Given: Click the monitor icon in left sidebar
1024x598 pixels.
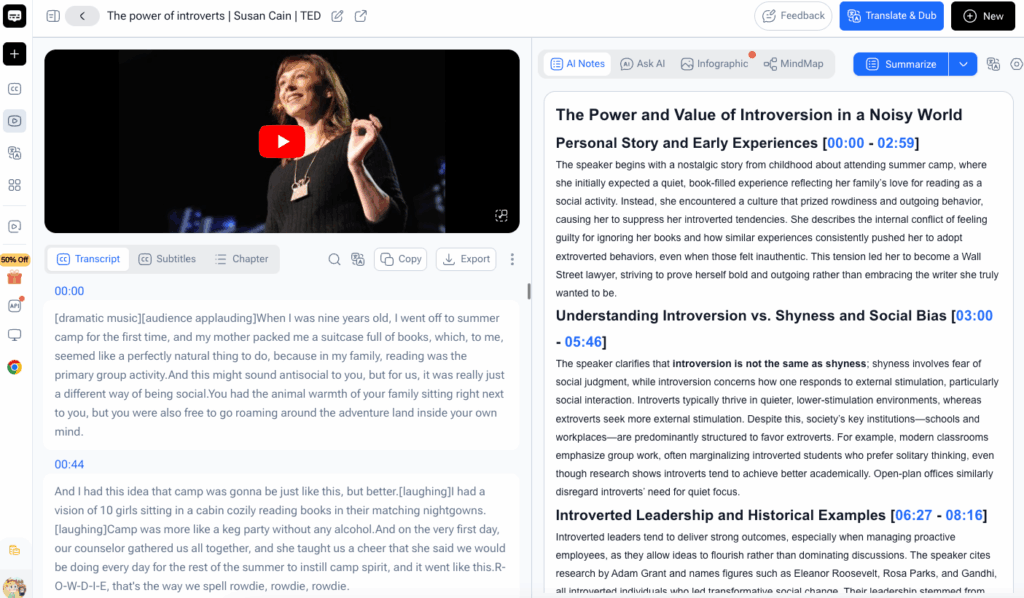Looking at the screenshot, I should point(14,335).
